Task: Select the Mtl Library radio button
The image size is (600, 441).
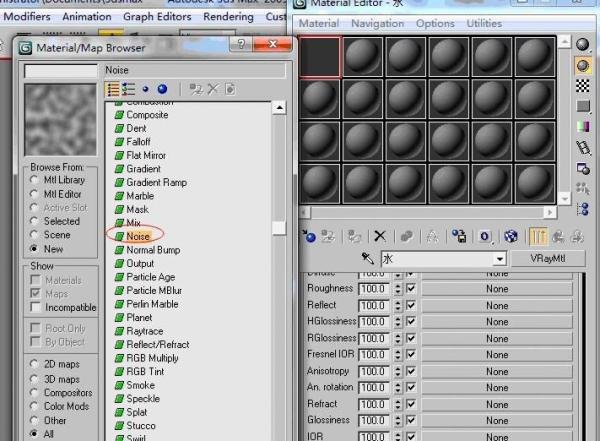Action: point(34,181)
